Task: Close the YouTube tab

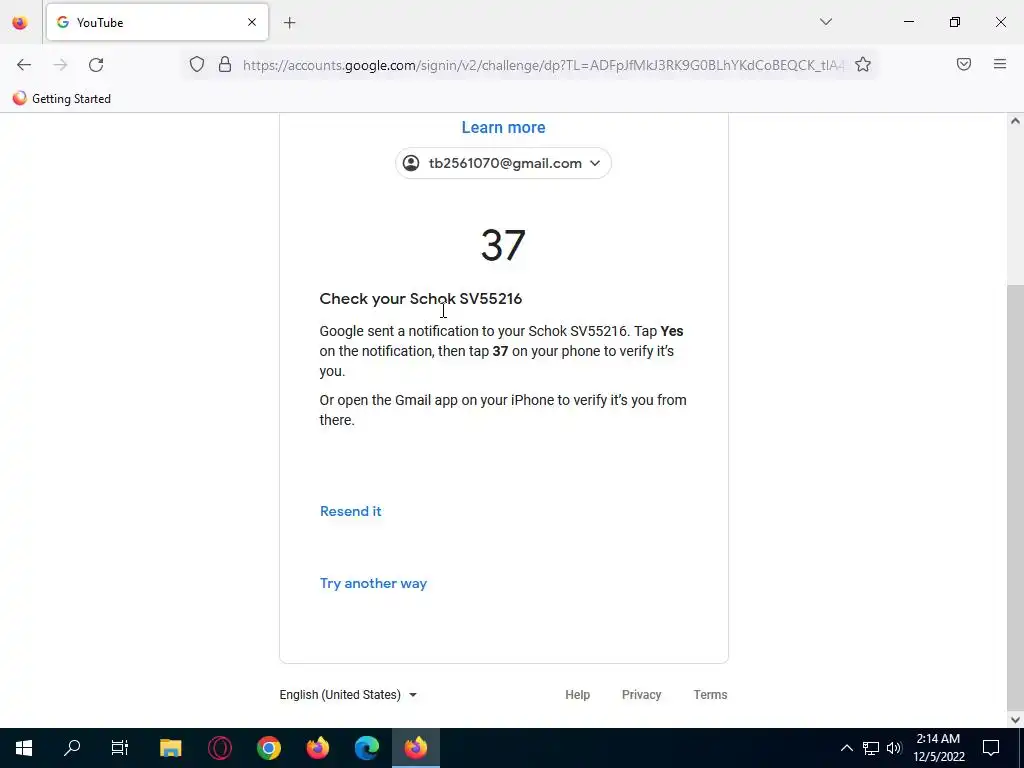Action: (251, 22)
